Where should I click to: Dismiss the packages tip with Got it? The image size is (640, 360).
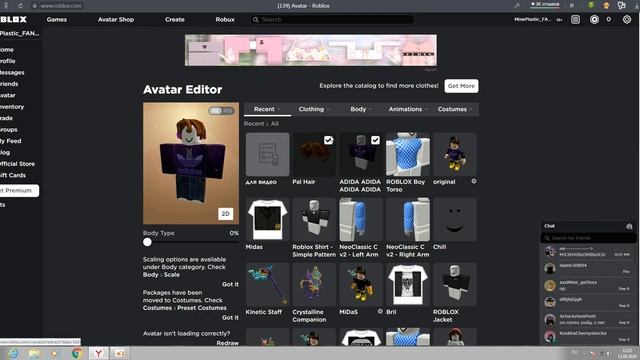[x=230, y=317]
